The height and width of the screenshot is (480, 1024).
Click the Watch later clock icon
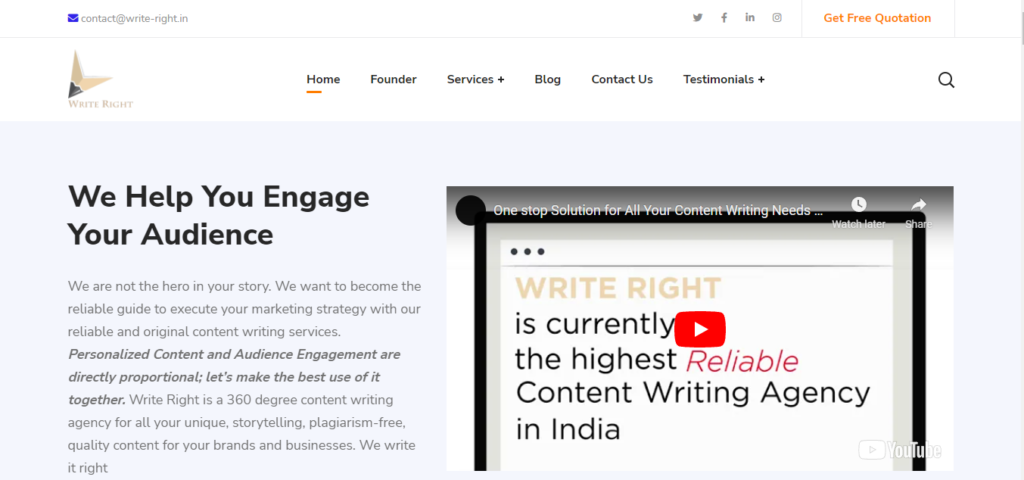point(858,205)
